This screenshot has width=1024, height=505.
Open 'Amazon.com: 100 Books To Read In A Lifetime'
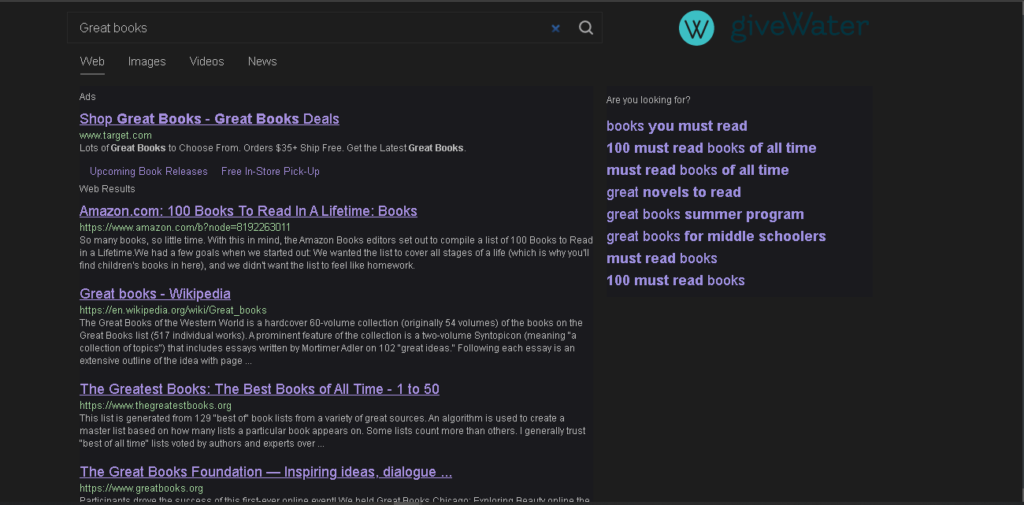[248, 211]
